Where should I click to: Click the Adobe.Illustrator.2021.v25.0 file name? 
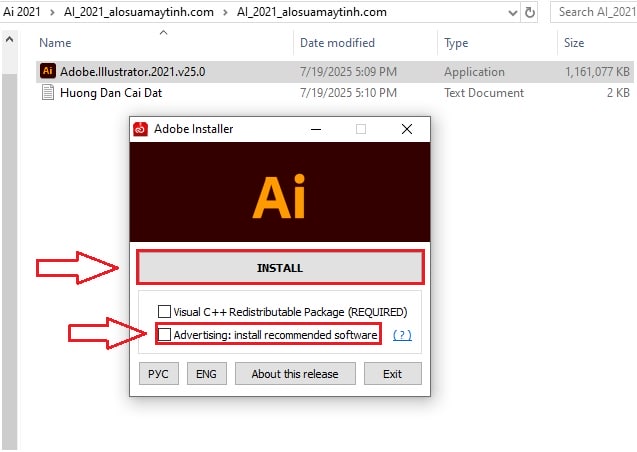pos(132,71)
